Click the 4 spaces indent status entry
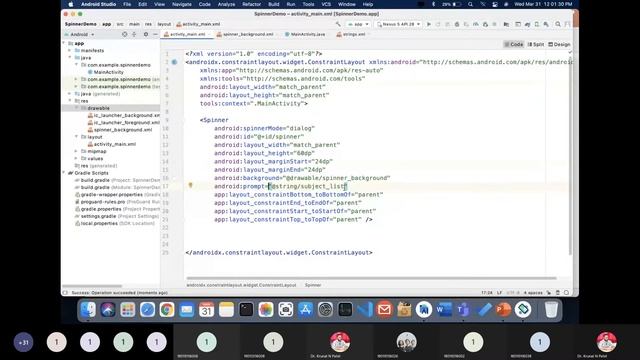The image size is (640, 360). [x=533, y=293]
